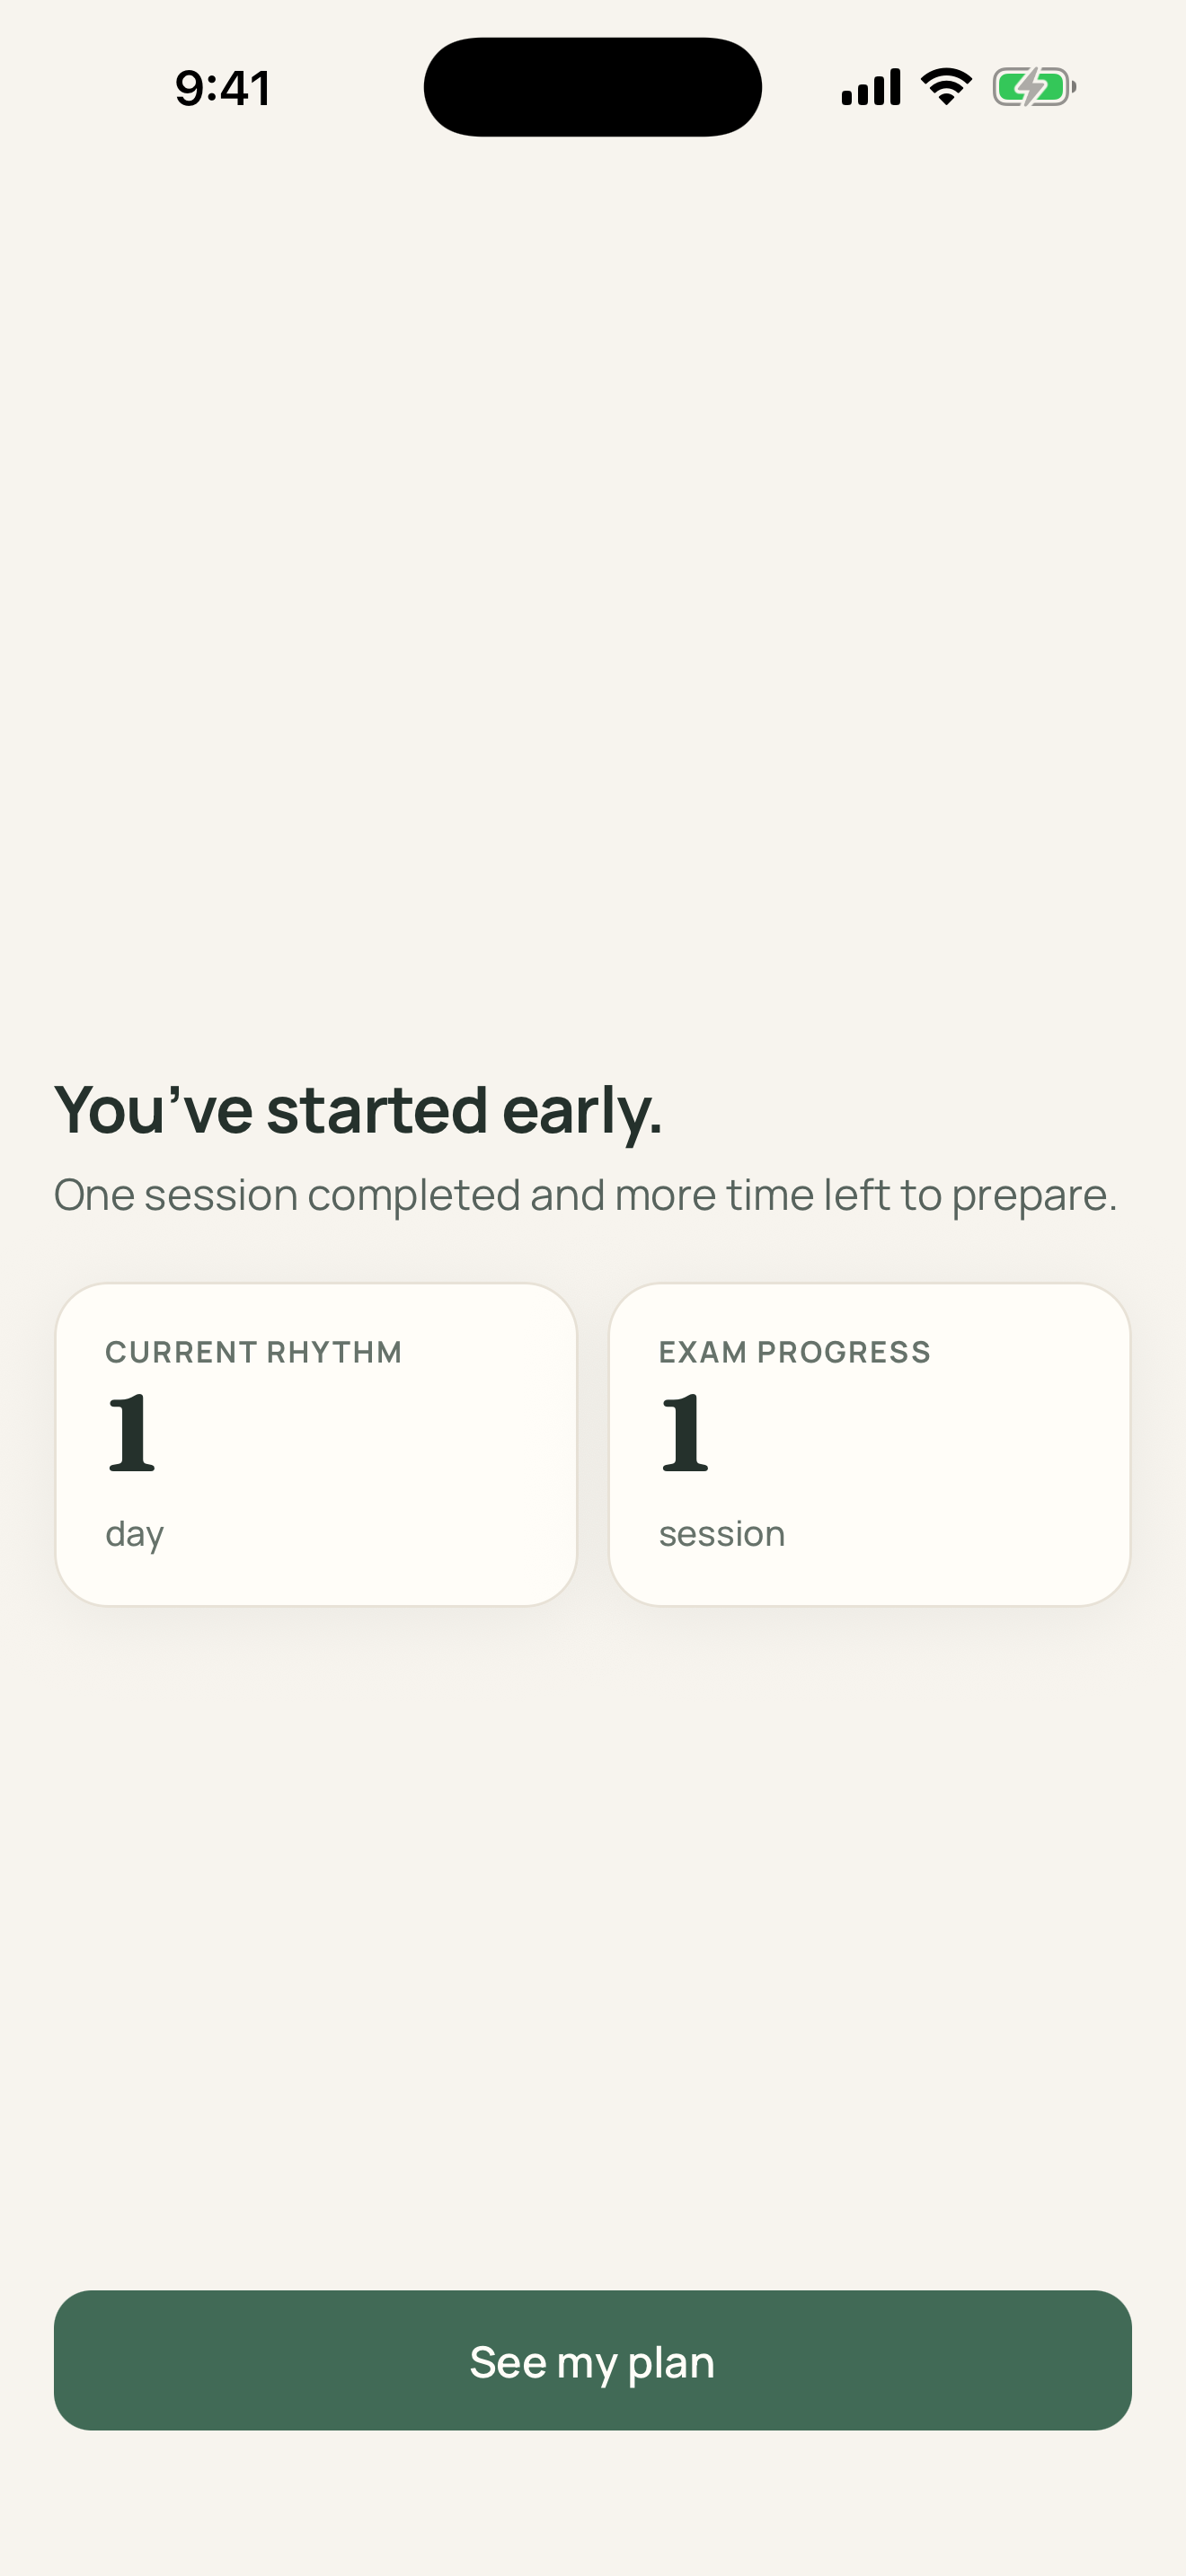1186x2576 pixels.
Task: Tap the large 1 in Current Rhythm
Action: pyautogui.click(x=132, y=1433)
